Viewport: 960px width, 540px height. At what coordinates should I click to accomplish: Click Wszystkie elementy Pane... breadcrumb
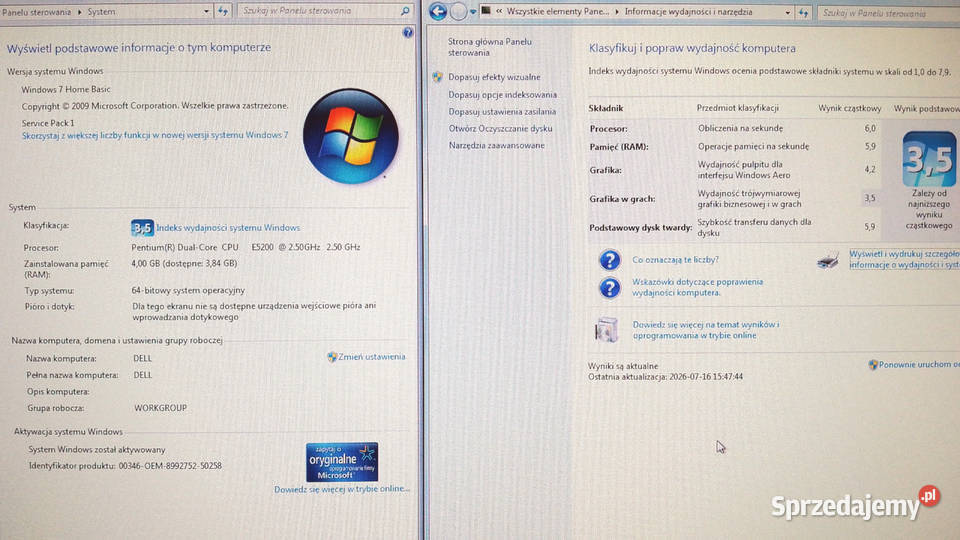coord(558,12)
